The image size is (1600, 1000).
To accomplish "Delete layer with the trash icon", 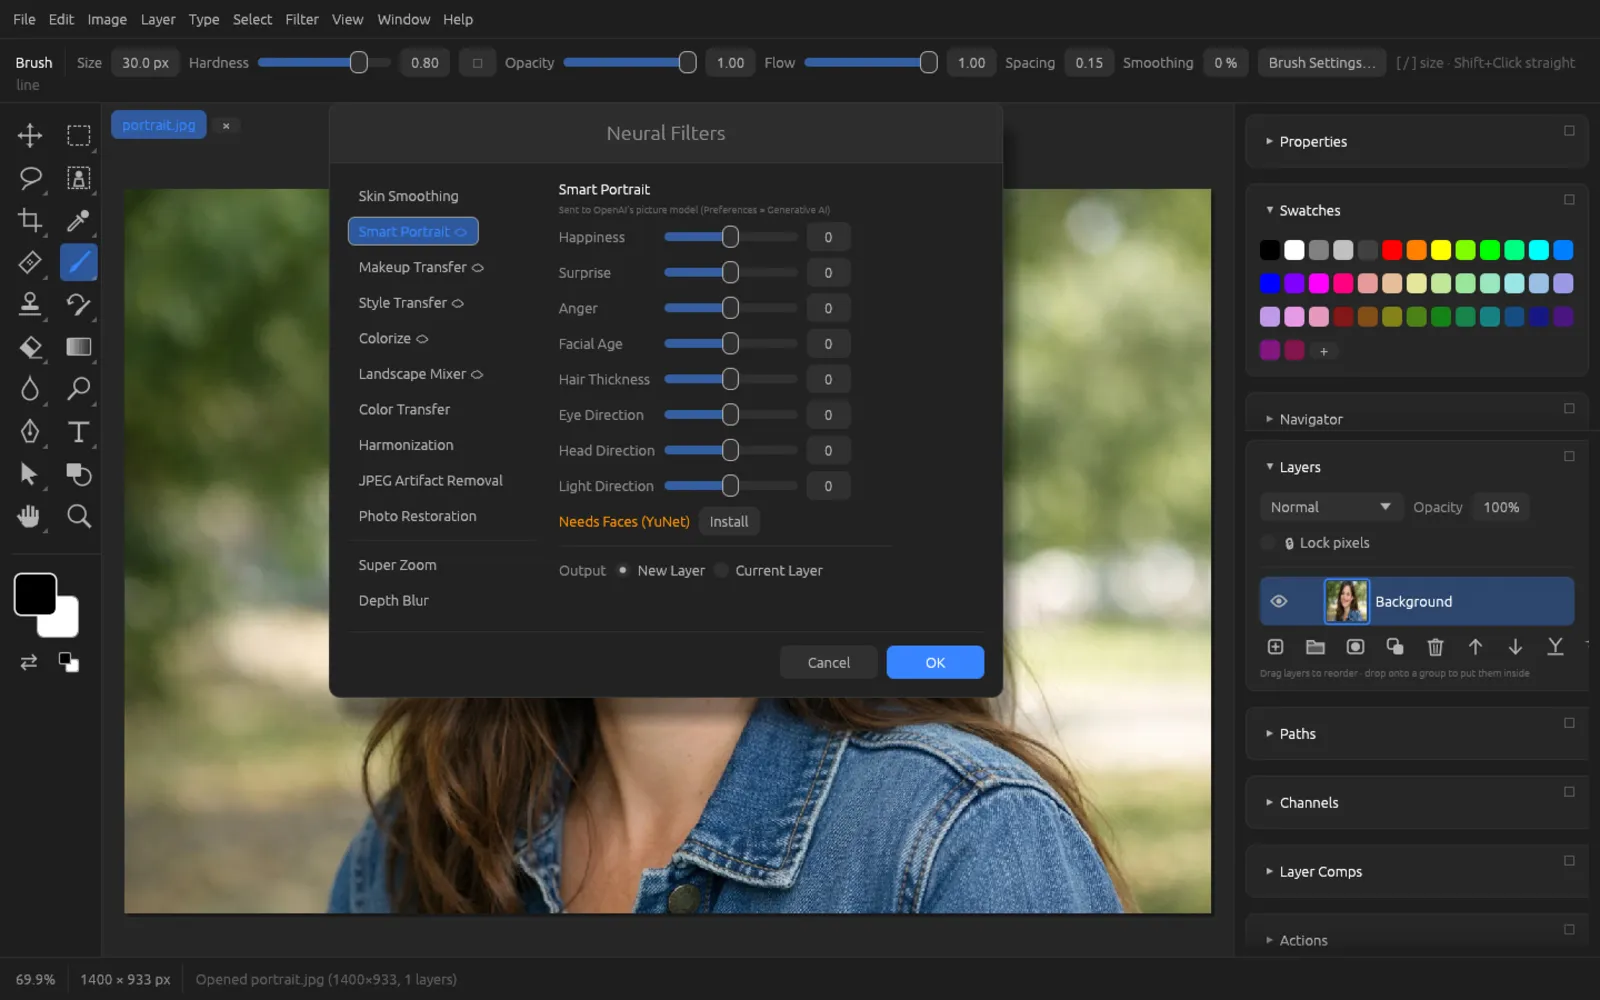I will point(1435,647).
